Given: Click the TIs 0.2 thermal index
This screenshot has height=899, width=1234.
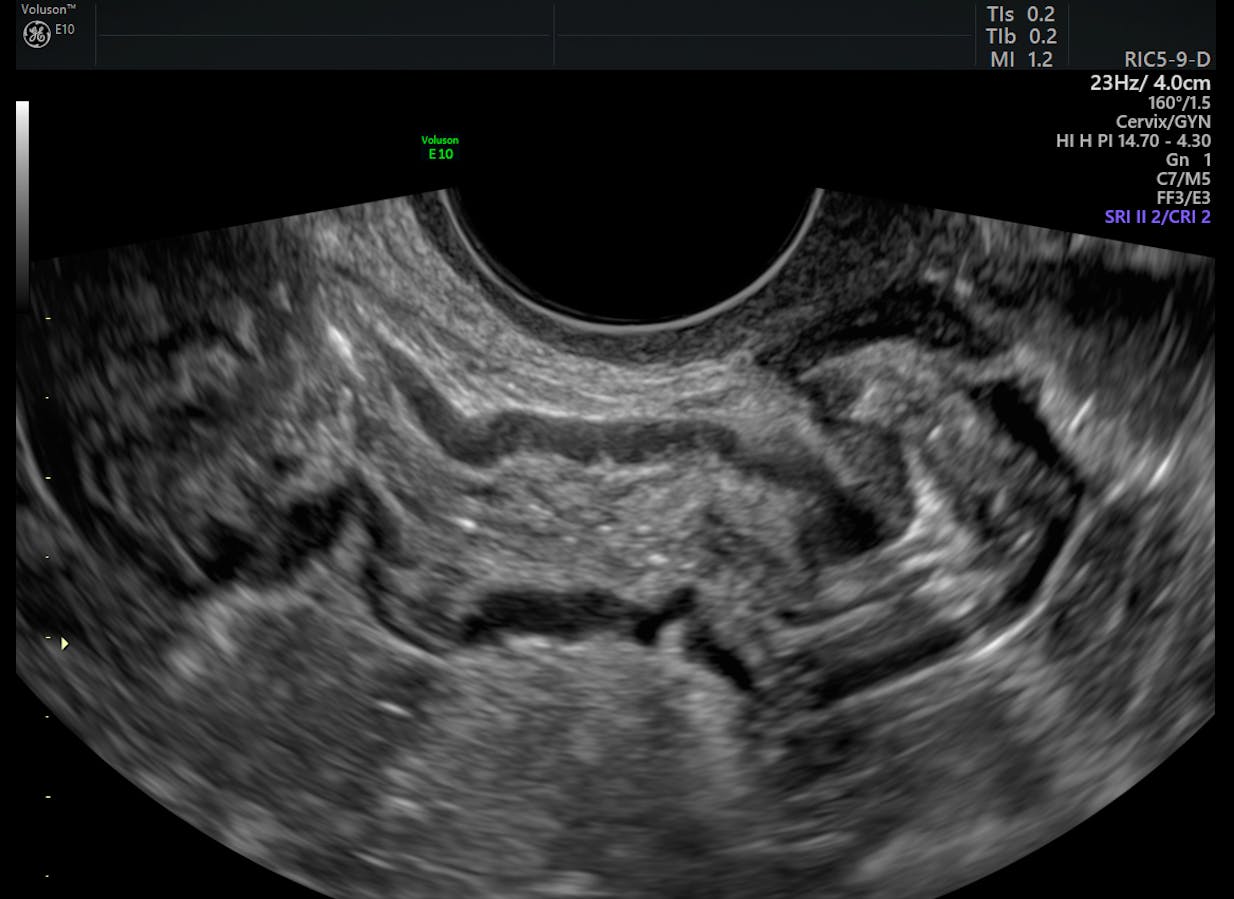Looking at the screenshot, I should click(1020, 14).
